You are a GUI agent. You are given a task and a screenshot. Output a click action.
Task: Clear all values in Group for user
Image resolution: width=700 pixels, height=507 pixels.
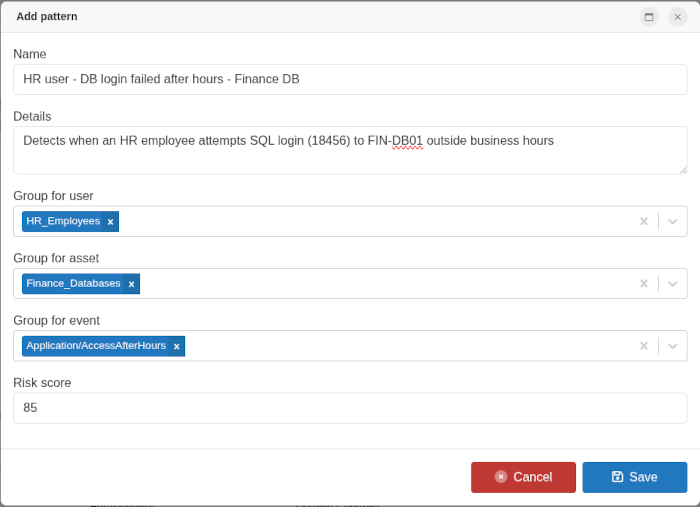pyautogui.click(x=644, y=221)
